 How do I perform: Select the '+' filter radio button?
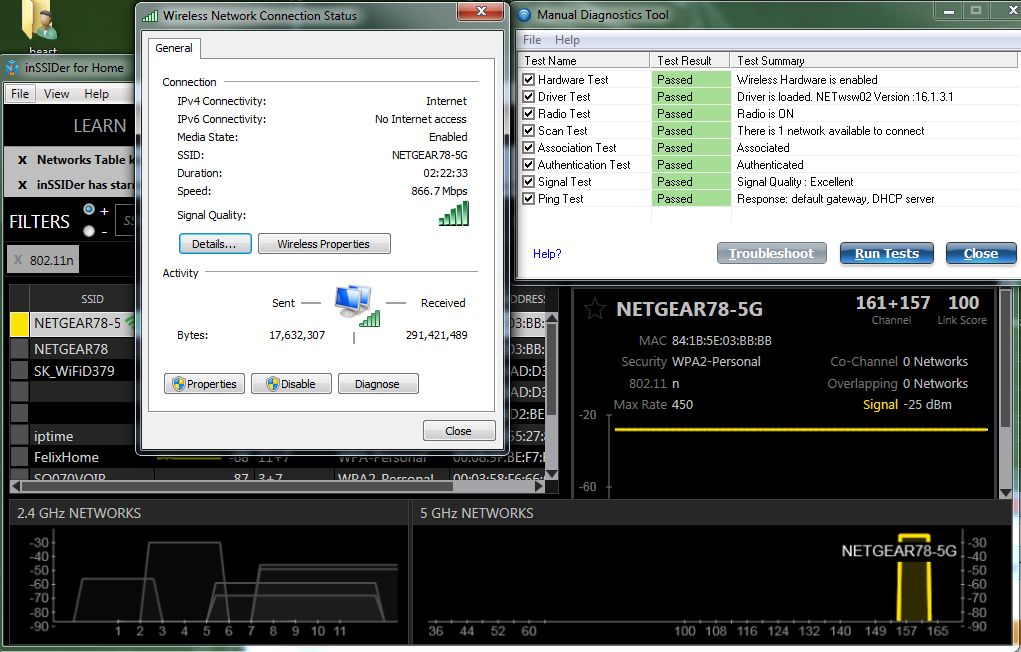[89, 210]
